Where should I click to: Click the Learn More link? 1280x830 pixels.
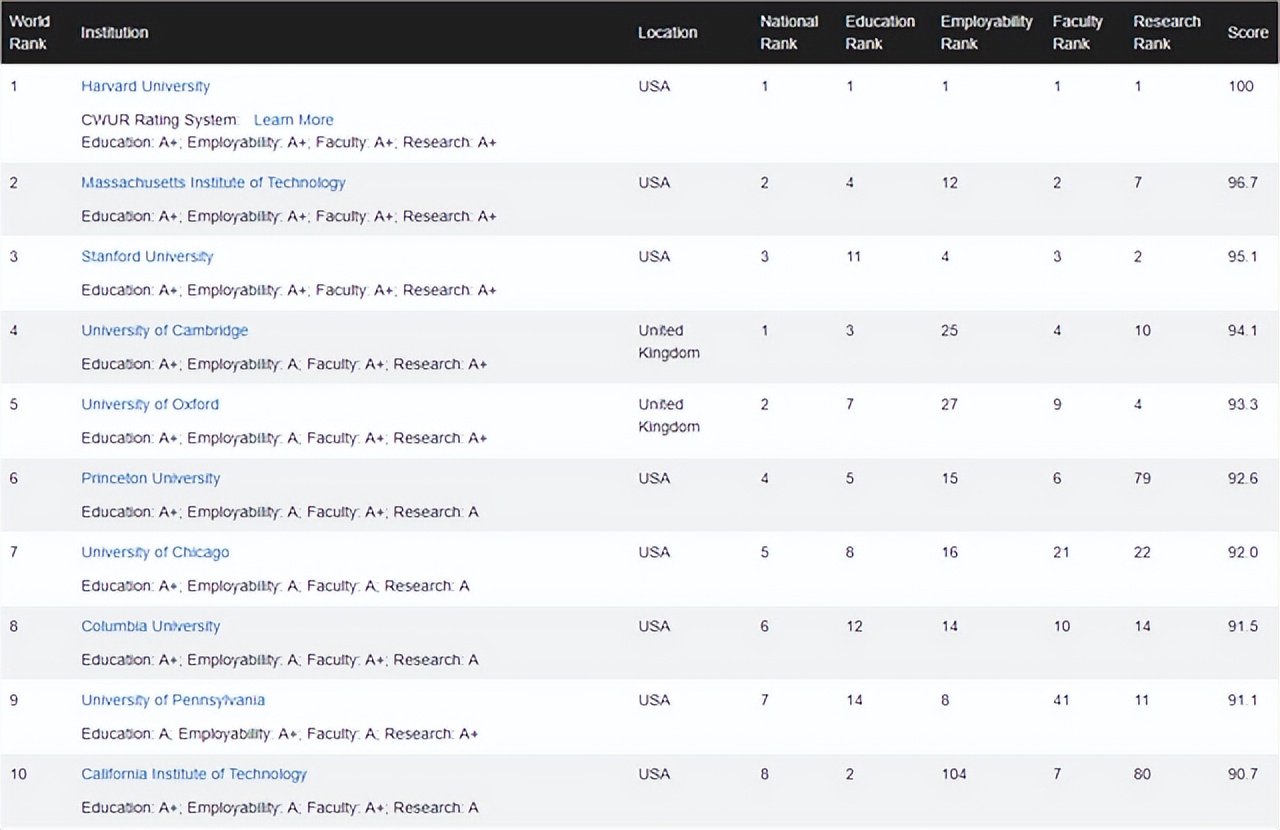293,120
